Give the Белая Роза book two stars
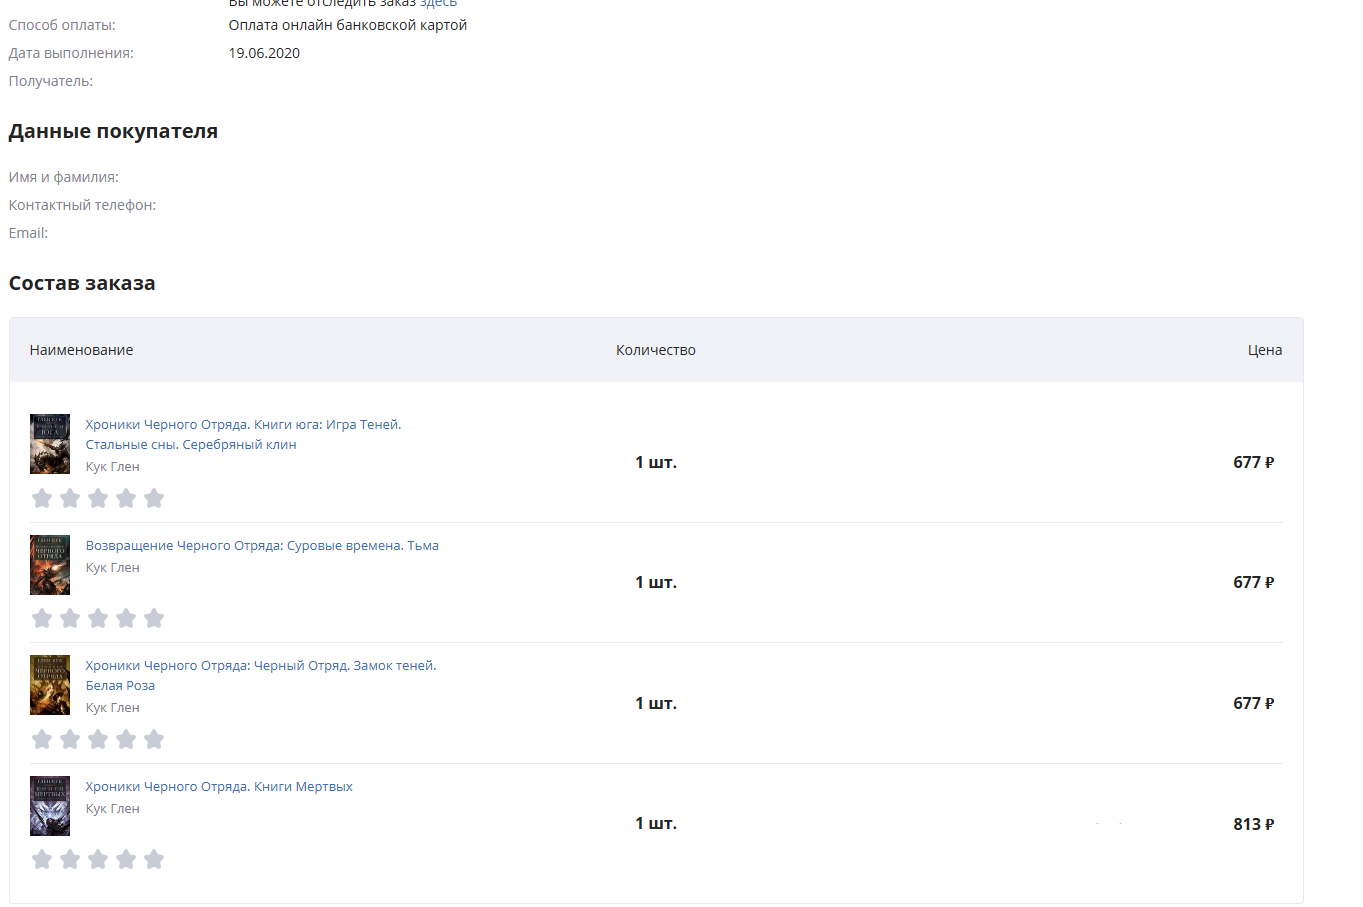1363x907 pixels. (x=70, y=739)
